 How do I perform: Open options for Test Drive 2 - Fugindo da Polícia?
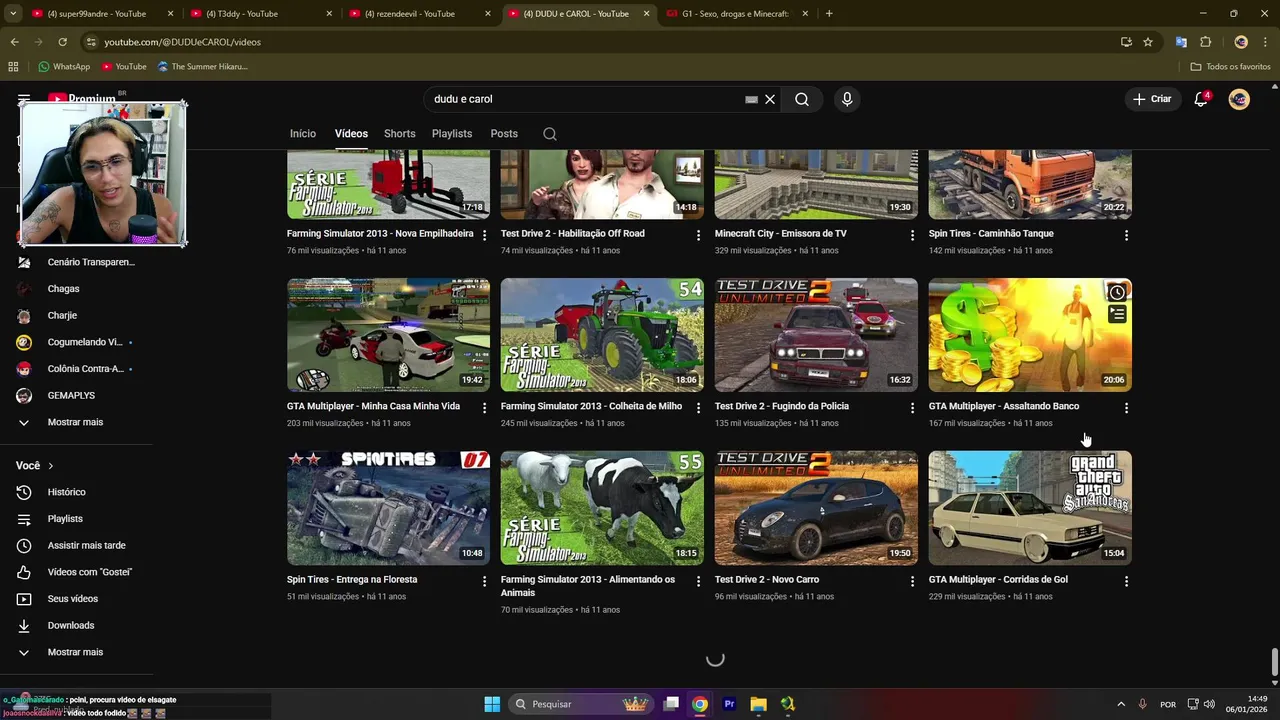click(x=912, y=408)
